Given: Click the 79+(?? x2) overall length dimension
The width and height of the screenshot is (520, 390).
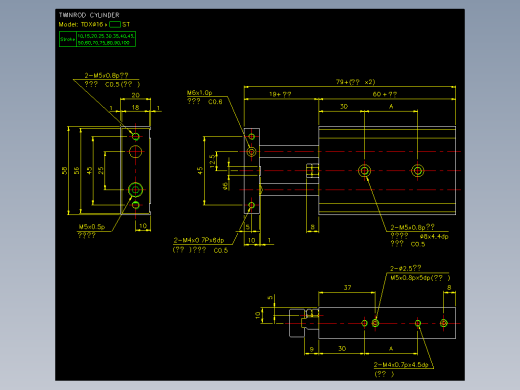Looking at the screenshot, I should click(355, 82).
